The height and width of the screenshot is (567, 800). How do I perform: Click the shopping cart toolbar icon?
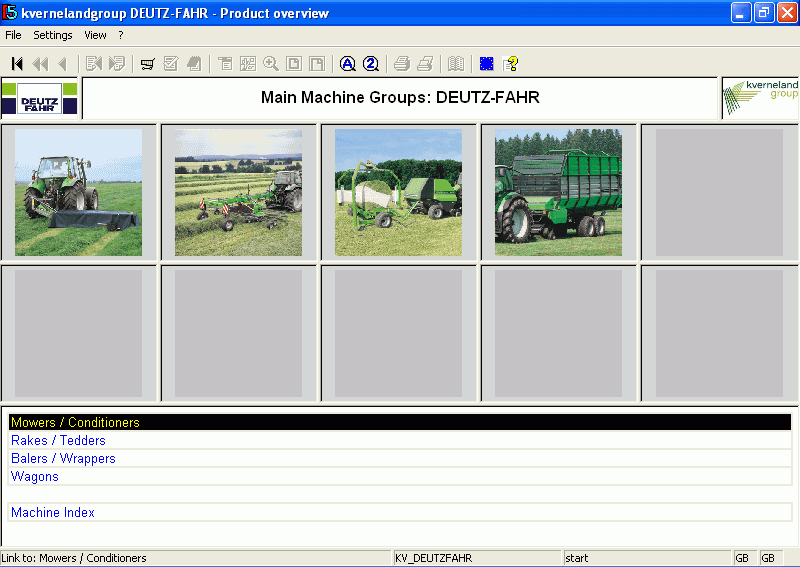pos(147,64)
